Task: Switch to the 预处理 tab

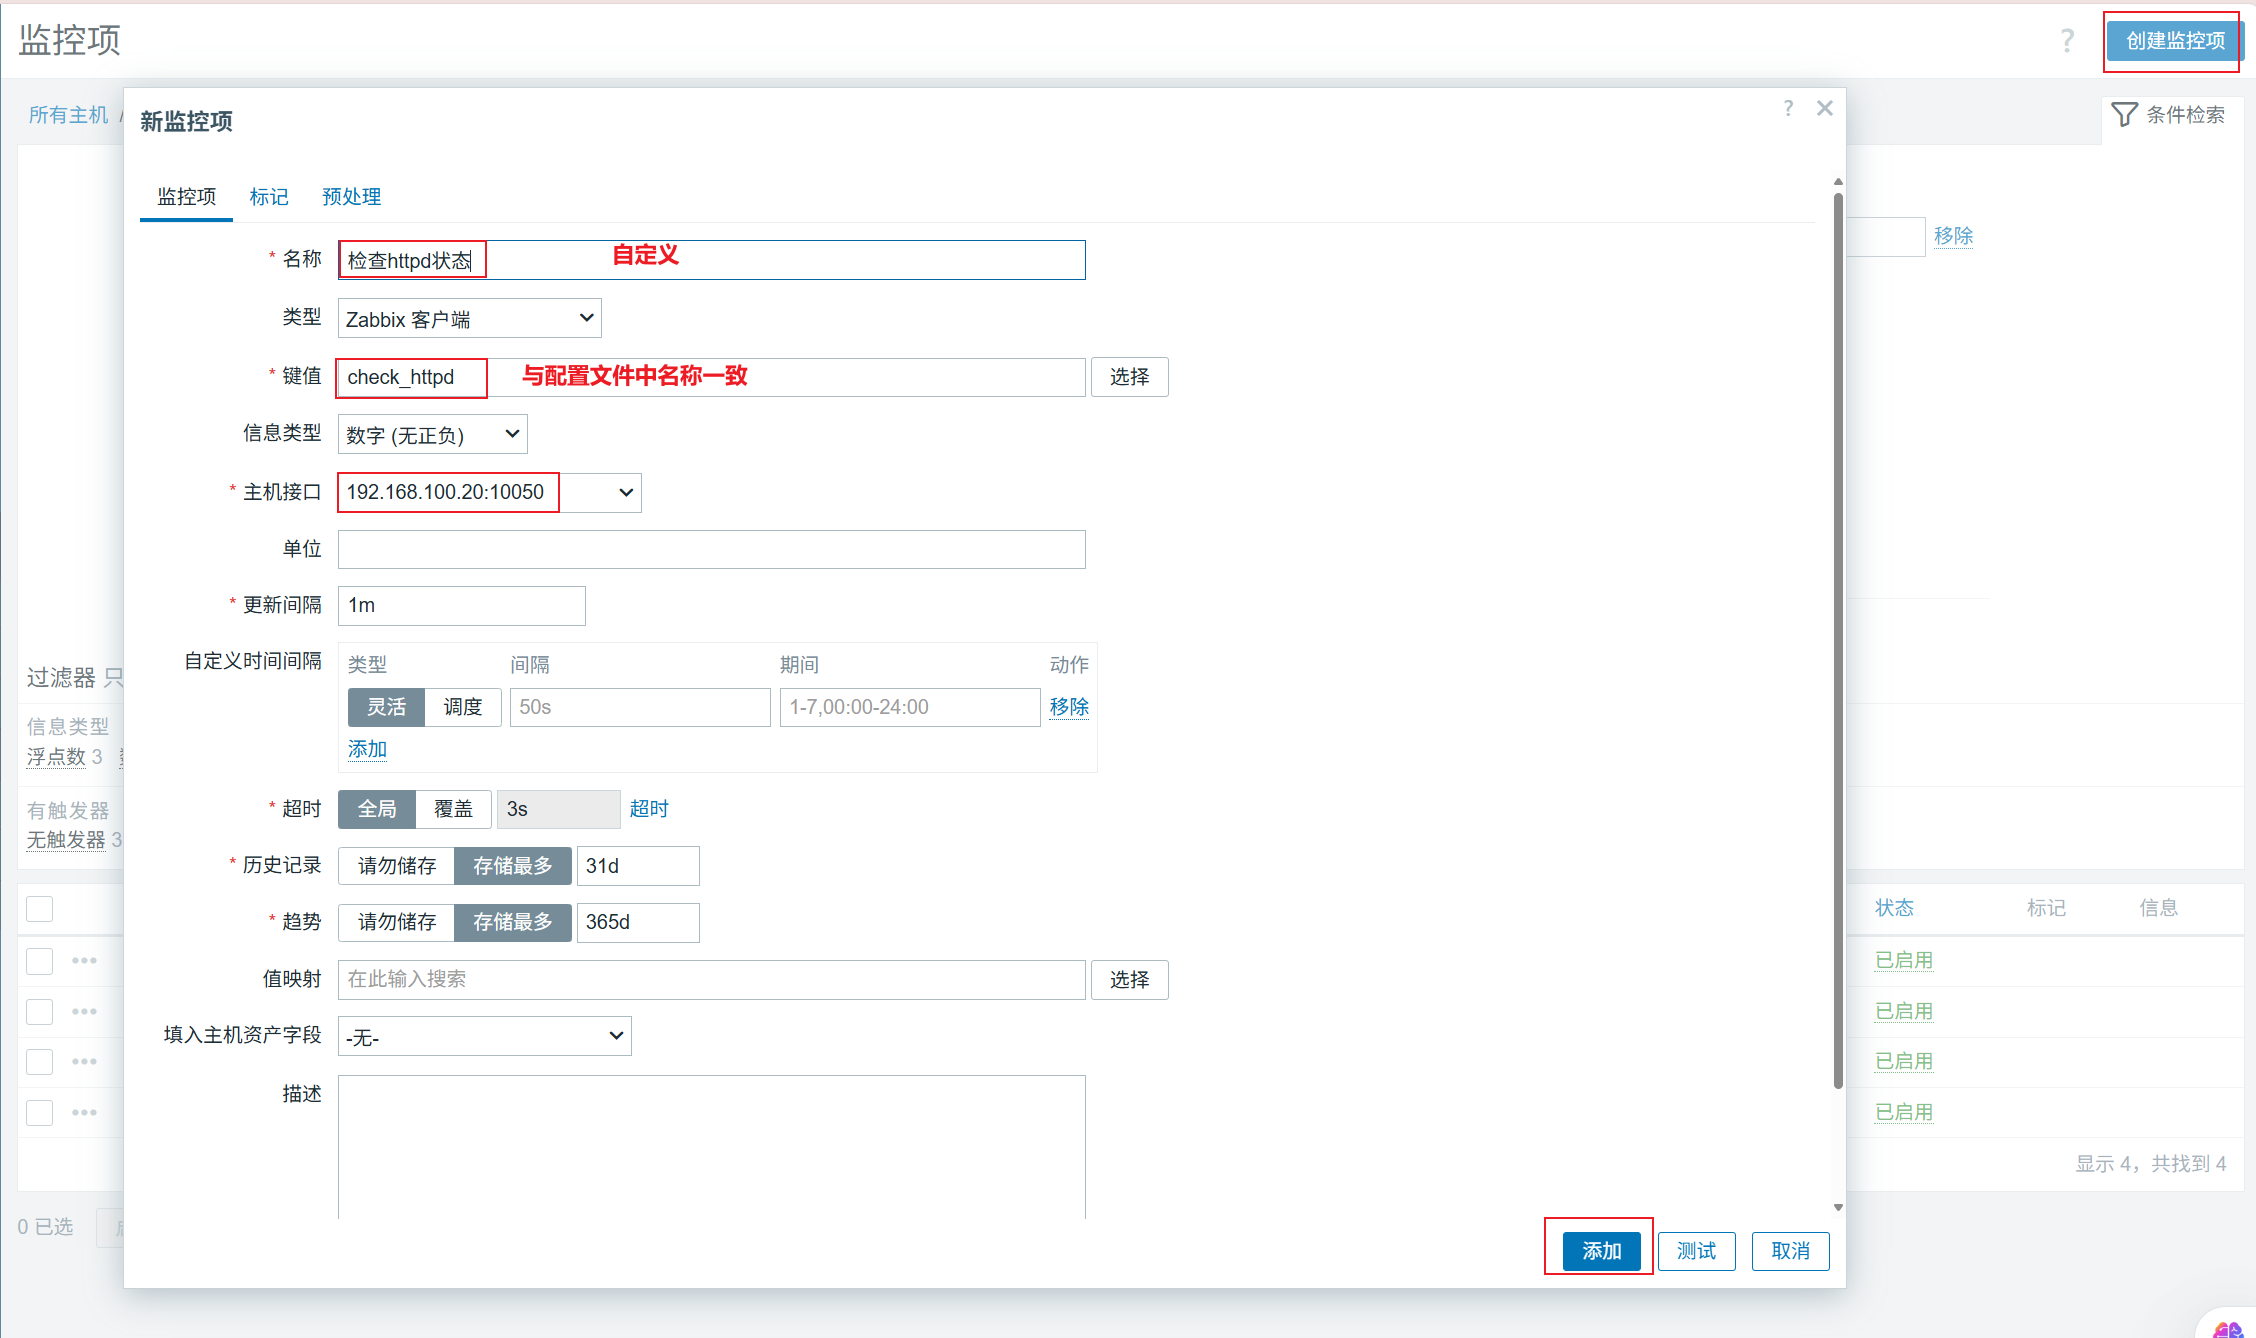Action: tap(351, 197)
